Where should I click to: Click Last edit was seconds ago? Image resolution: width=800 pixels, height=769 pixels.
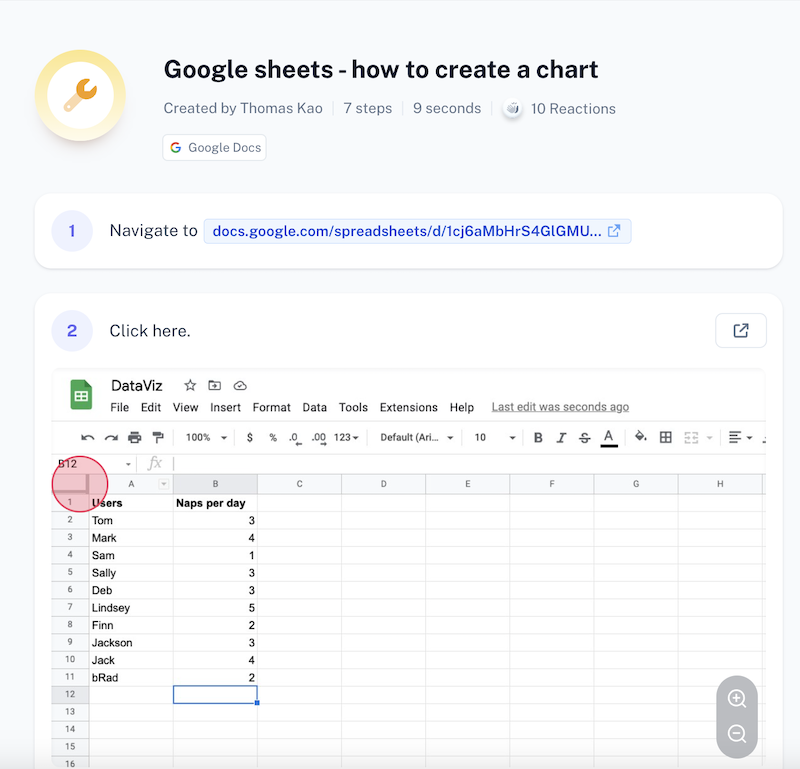tap(560, 407)
